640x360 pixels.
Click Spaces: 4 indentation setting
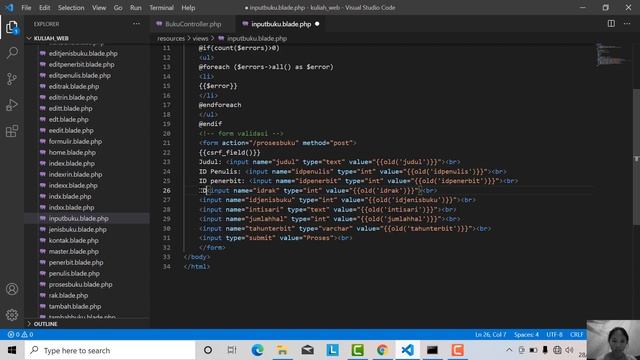click(x=526, y=334)
